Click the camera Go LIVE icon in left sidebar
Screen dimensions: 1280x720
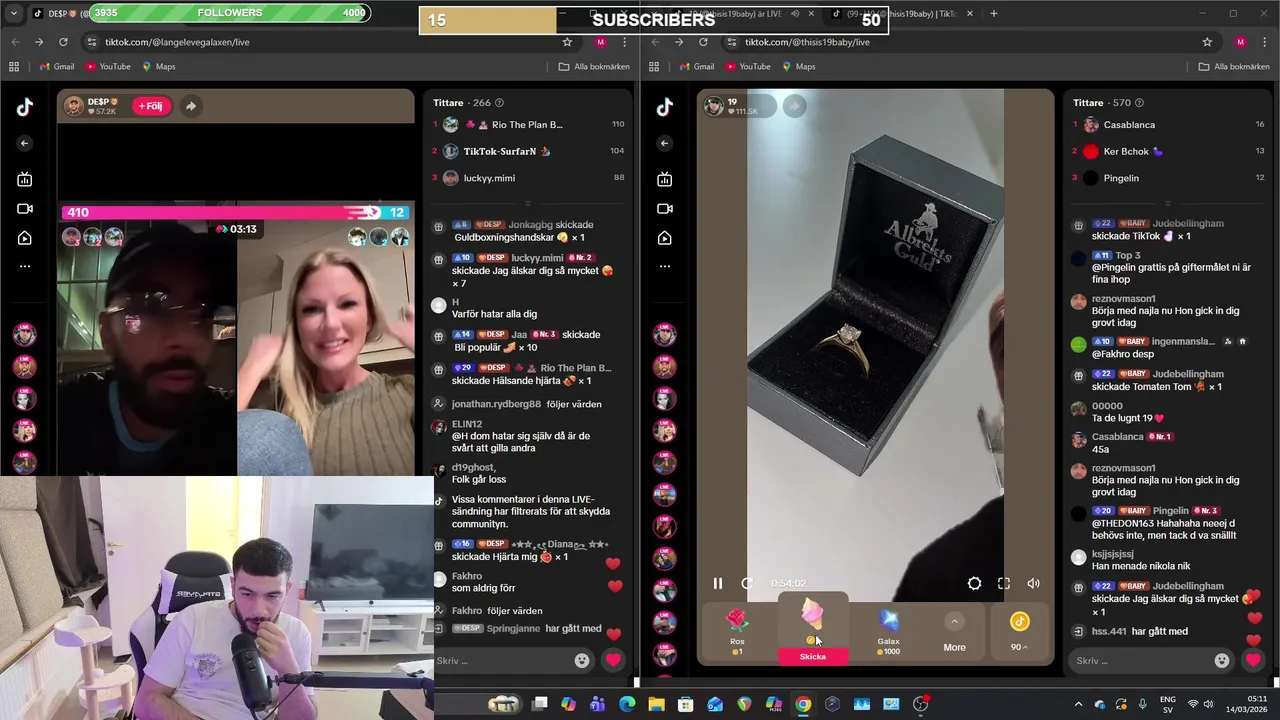click(x=25, y=208)
